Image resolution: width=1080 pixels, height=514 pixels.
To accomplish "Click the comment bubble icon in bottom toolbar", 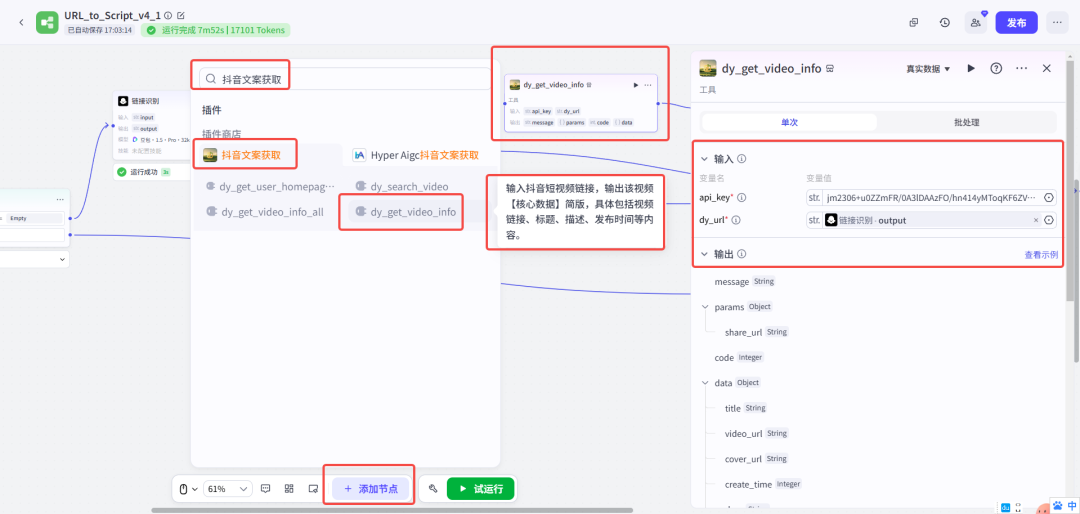I will click(266, 489).
